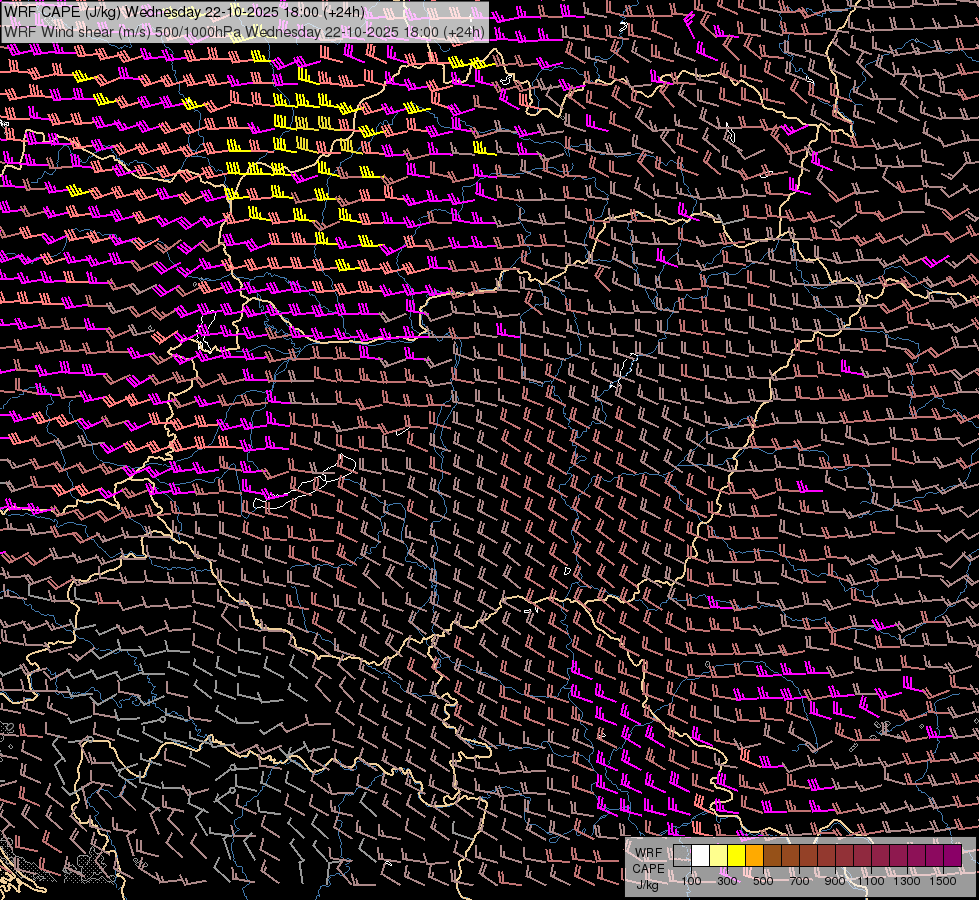
Task: Click the WRF CAPE title line
Action: coord(184,12)
